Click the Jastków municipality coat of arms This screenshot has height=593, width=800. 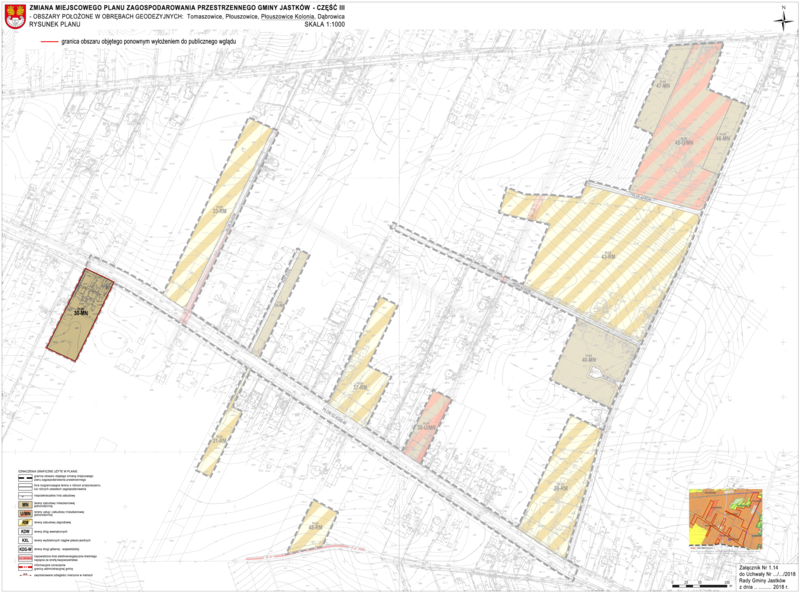pos(15,17)
